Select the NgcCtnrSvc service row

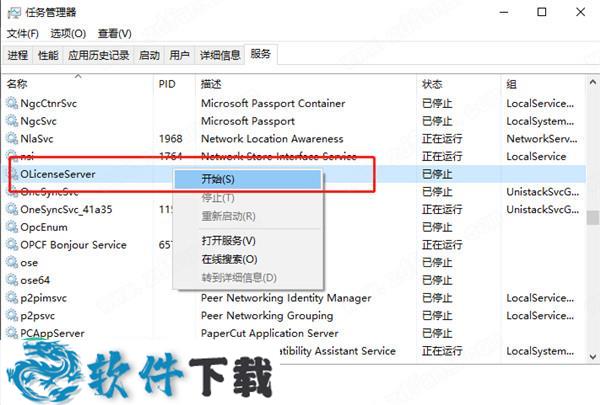pyautogui.click(x=295, y=103)
